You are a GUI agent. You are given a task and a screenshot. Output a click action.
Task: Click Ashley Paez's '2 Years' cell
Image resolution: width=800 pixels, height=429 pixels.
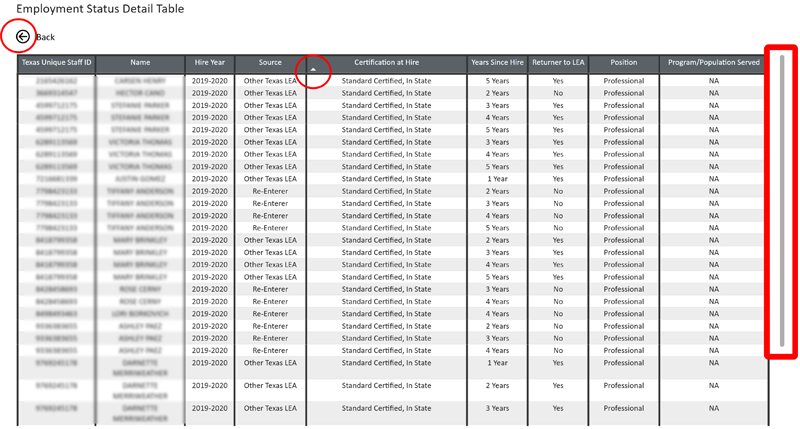[497, 326]
